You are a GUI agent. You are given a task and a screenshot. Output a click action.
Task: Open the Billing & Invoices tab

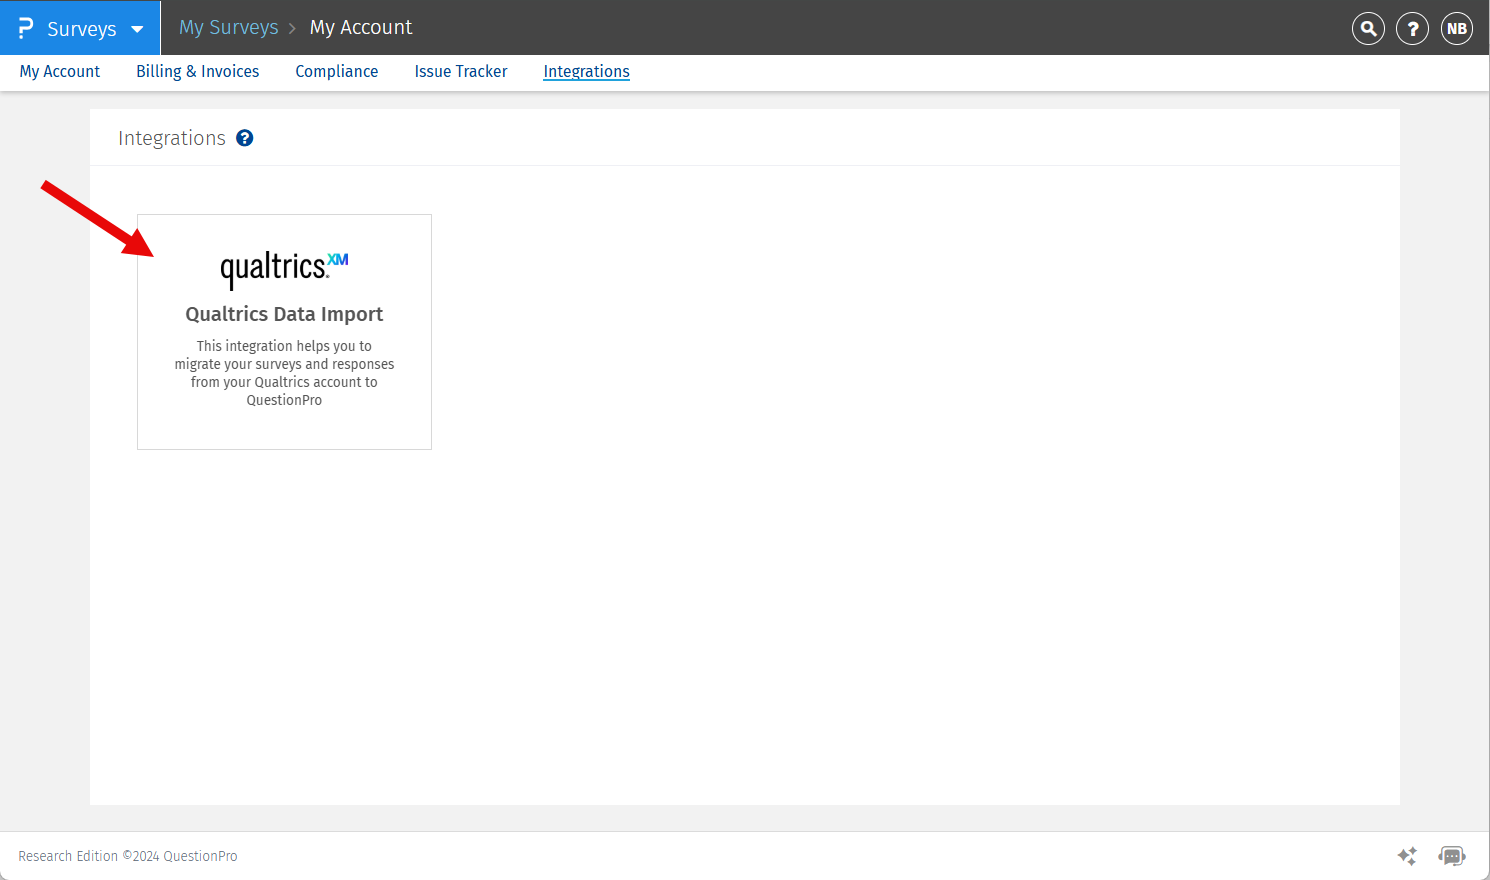198,71
